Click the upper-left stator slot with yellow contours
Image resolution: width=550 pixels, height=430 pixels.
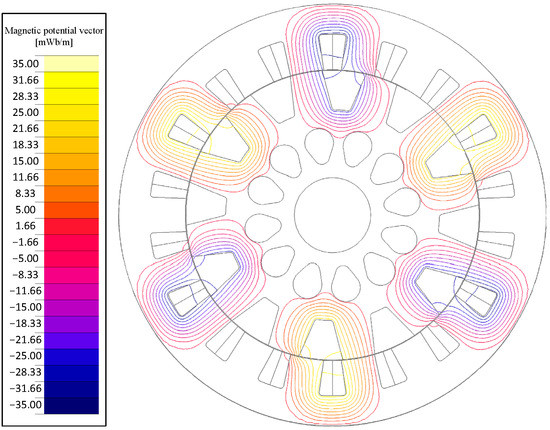tap(209, 138)
